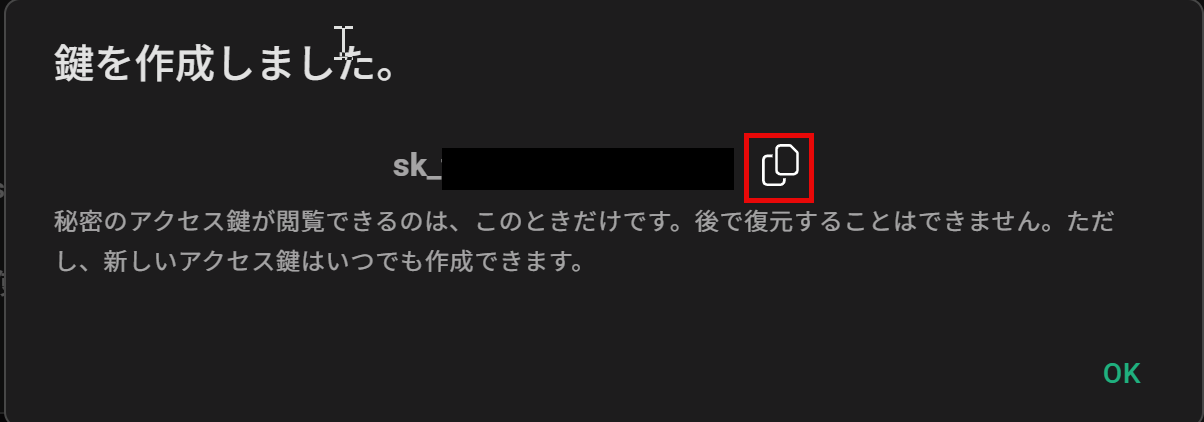
Task: Click the copy icon beside the sk_ key
Action: tap(779, 165)
